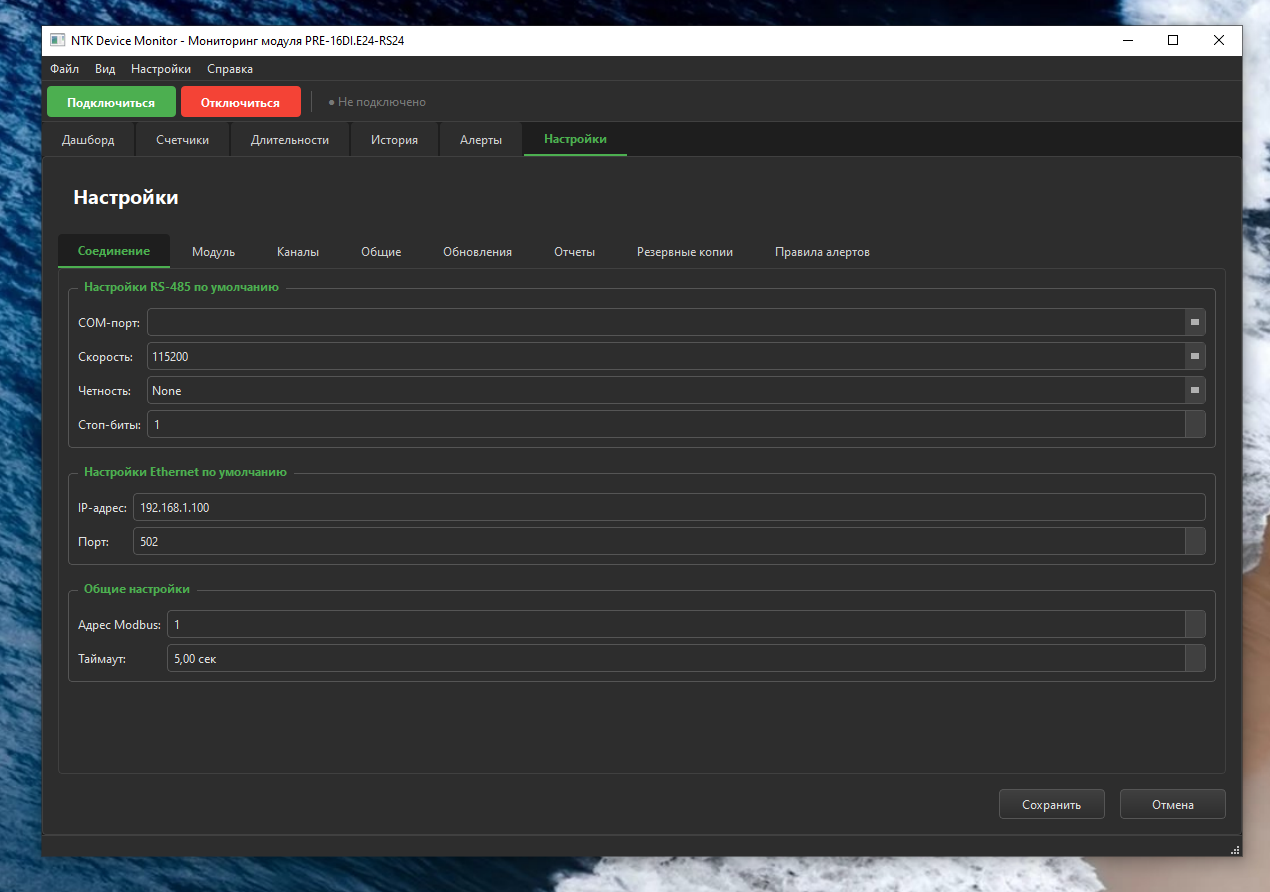
Task: Click the 'IP-адрес:' label
Action: (x=103, y=508)
